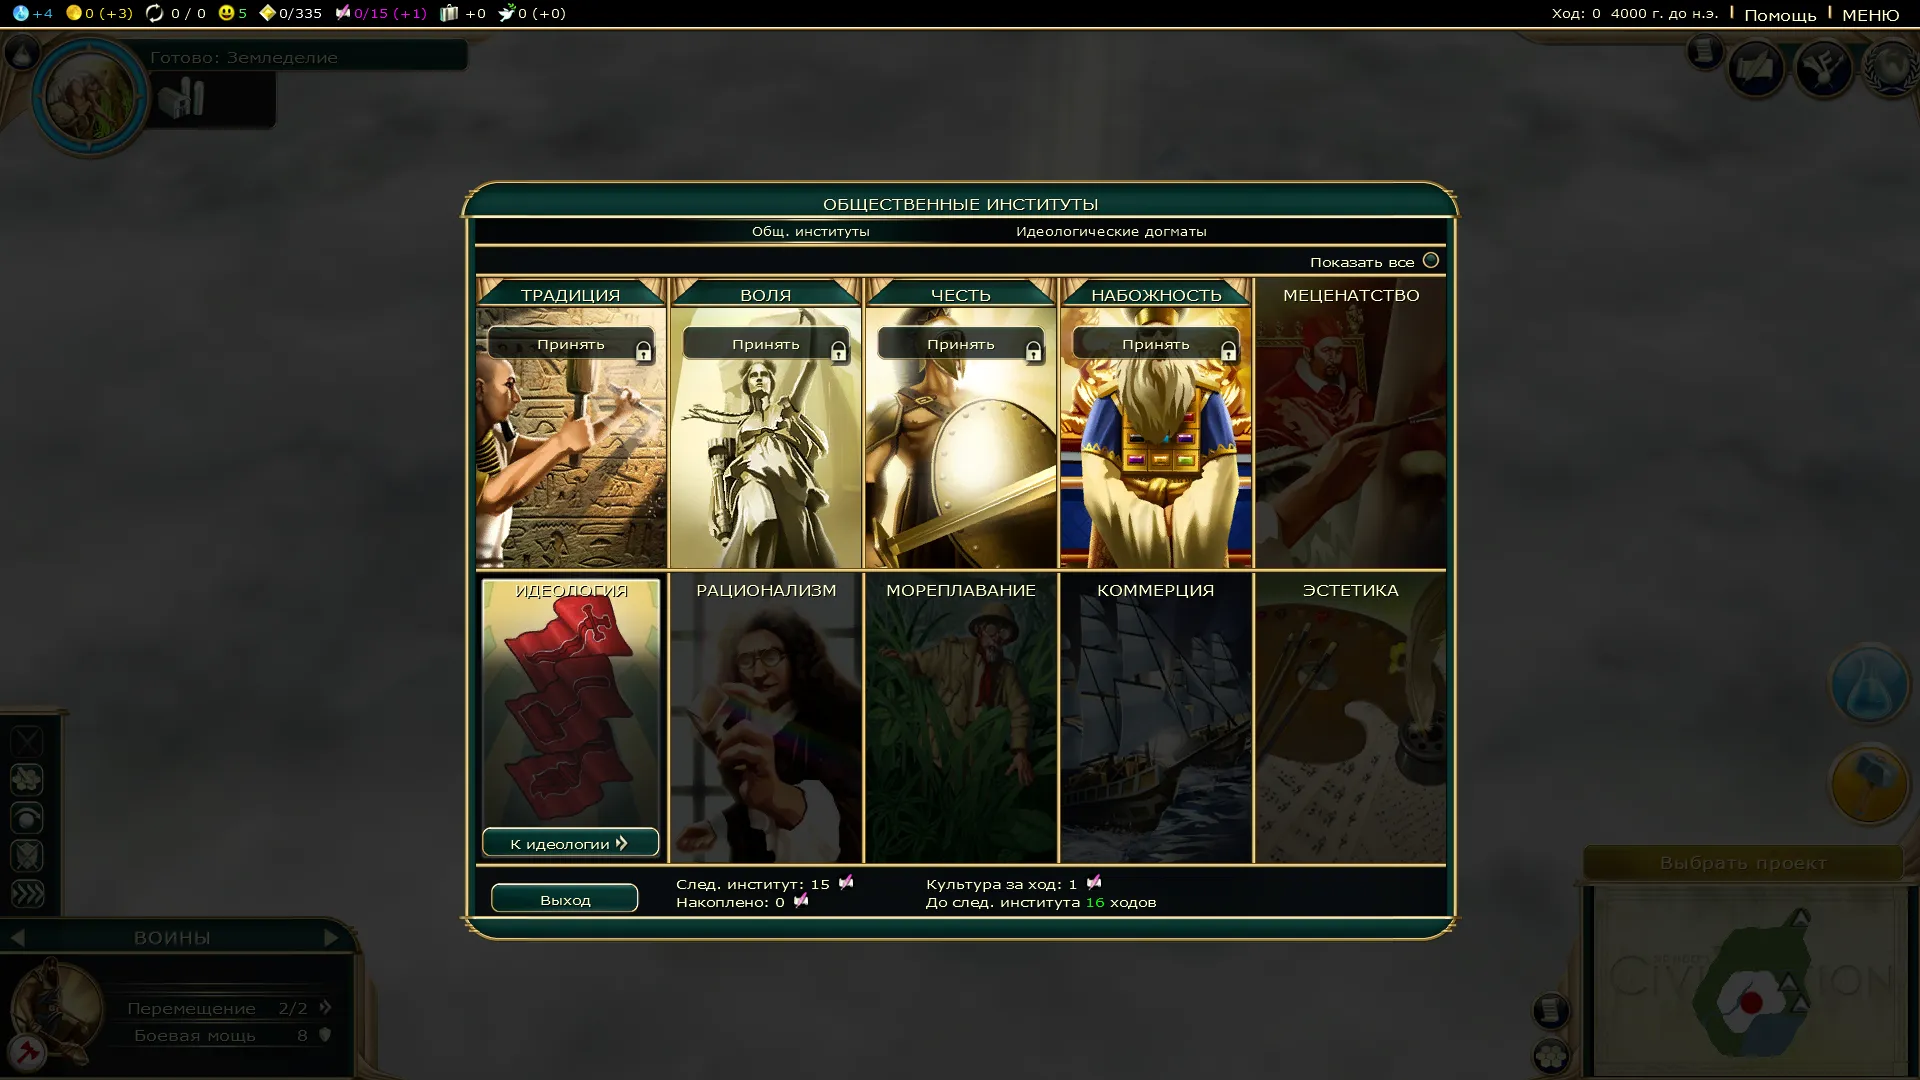Screen dimensions: 1920x1080
Task: Adopt the Честь policy branch
Action: click(x=960, y=344)
